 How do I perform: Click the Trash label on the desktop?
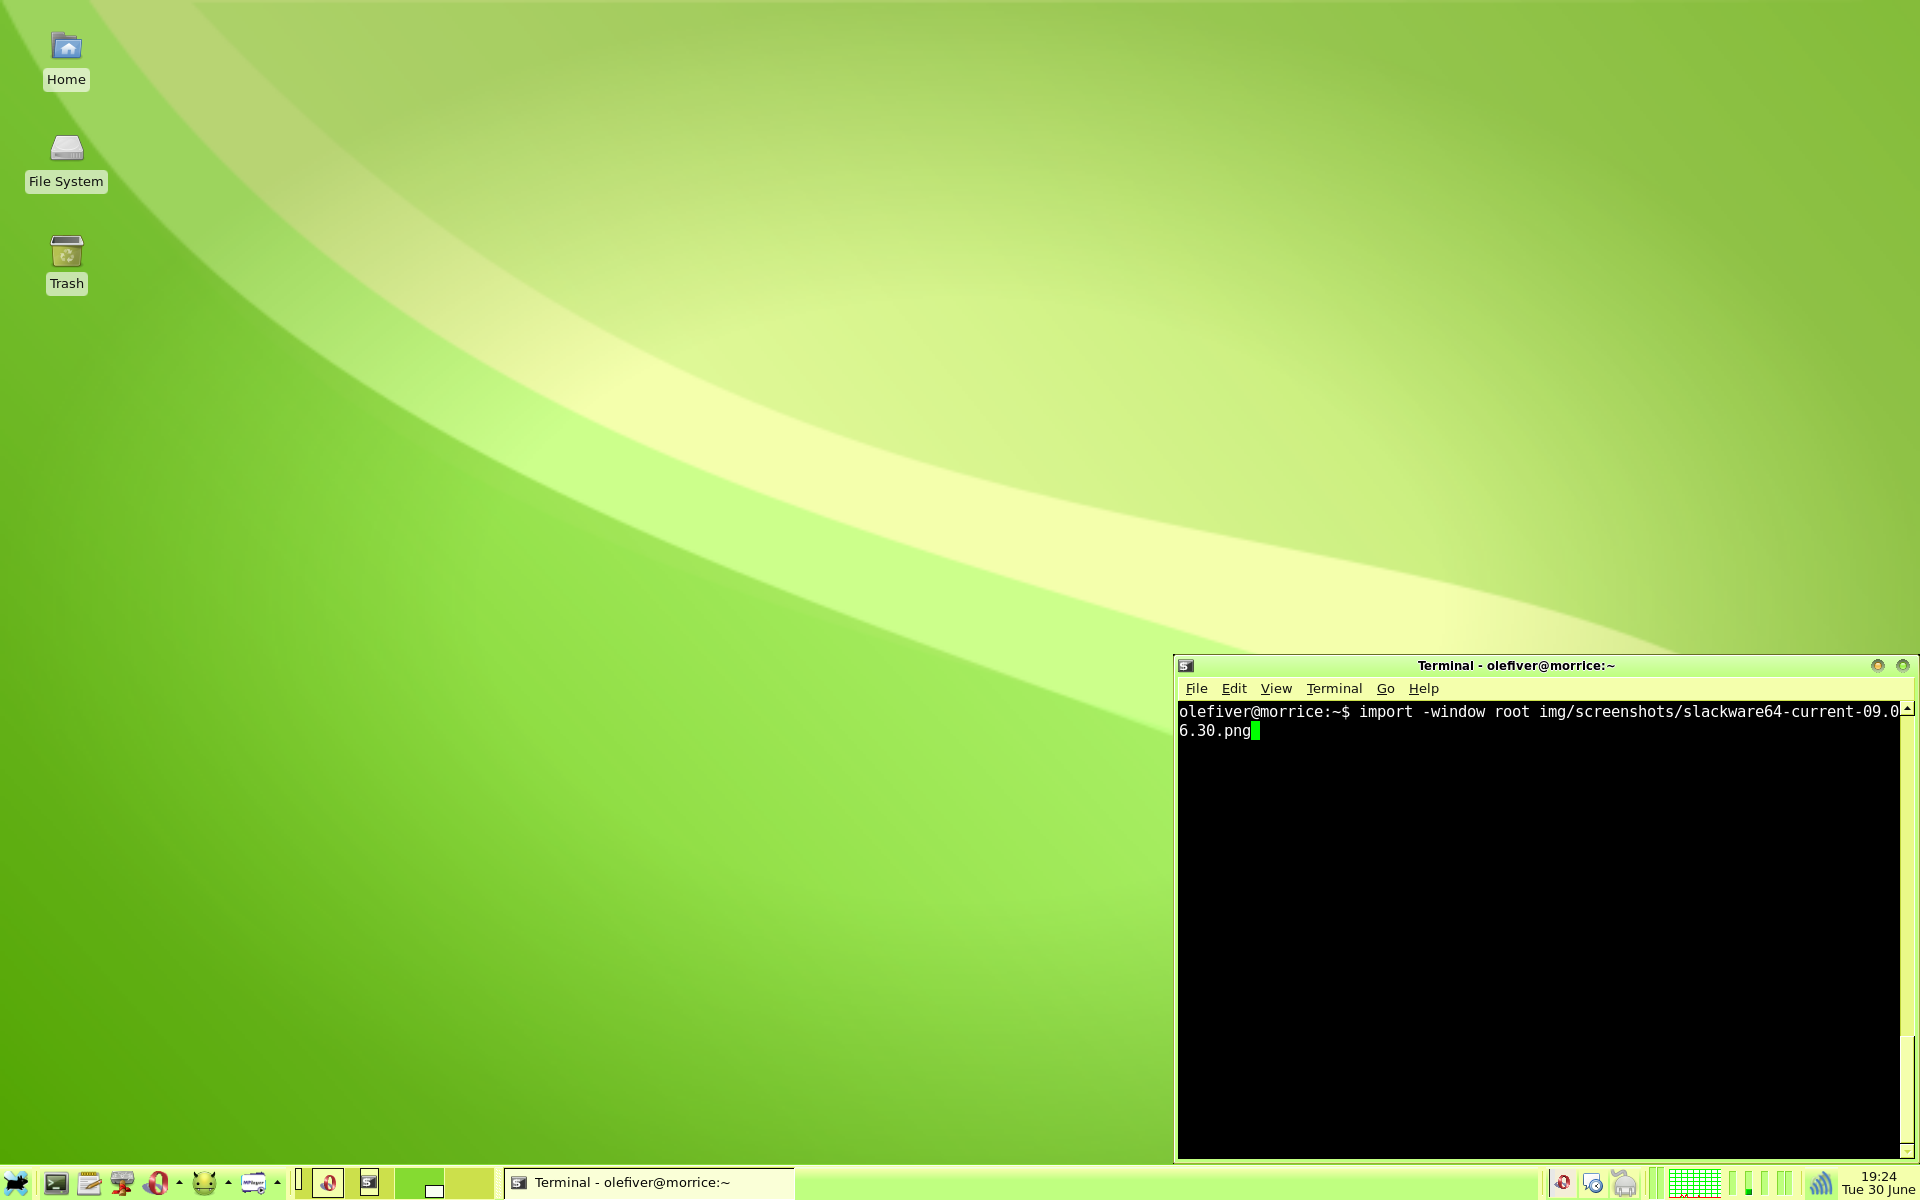pos(66,284)
